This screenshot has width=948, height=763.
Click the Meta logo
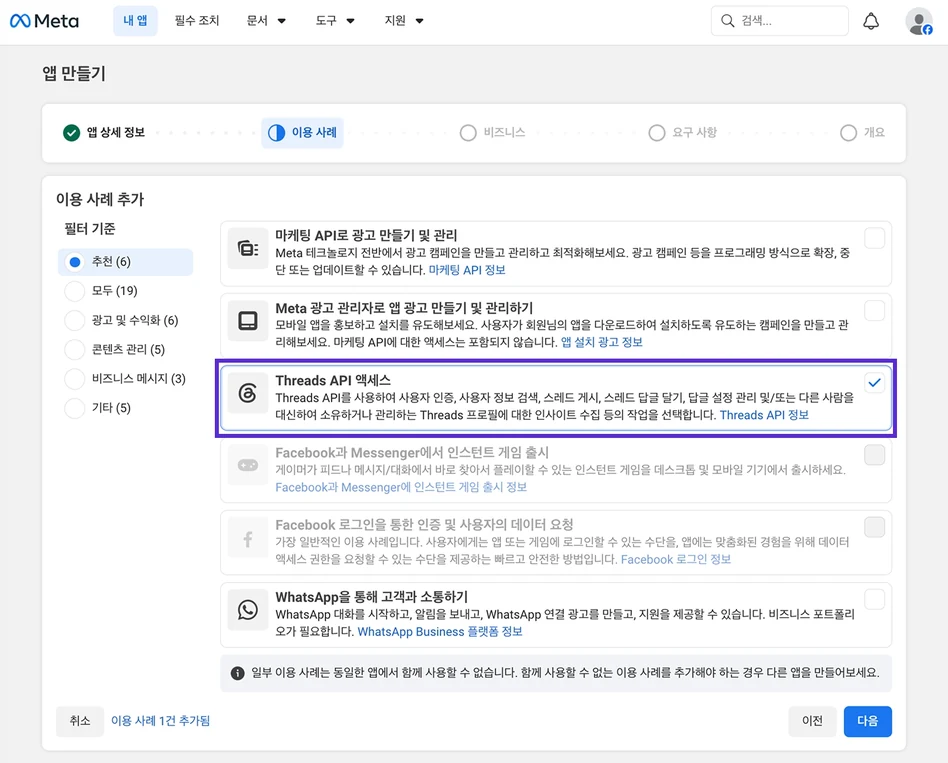tap(44, 21)
